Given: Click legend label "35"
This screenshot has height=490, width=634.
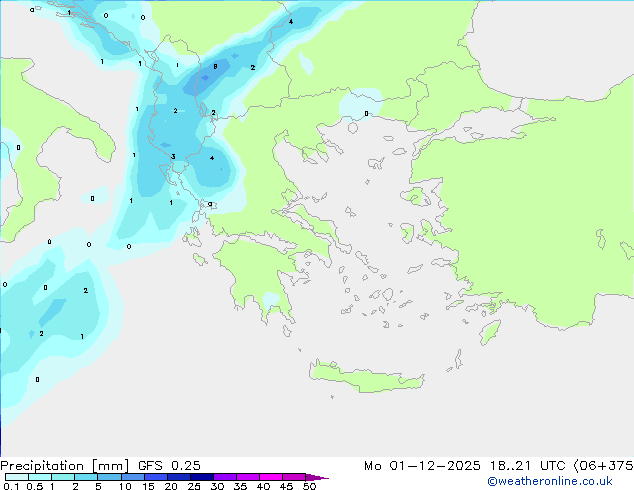Looking at the screenshot, I should tap(240, 486).
